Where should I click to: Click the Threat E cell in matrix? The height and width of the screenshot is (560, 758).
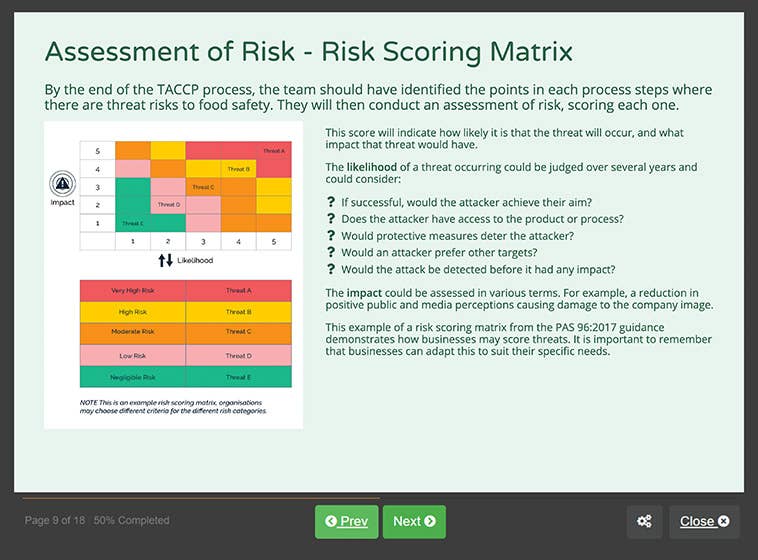tap(132, 223)
